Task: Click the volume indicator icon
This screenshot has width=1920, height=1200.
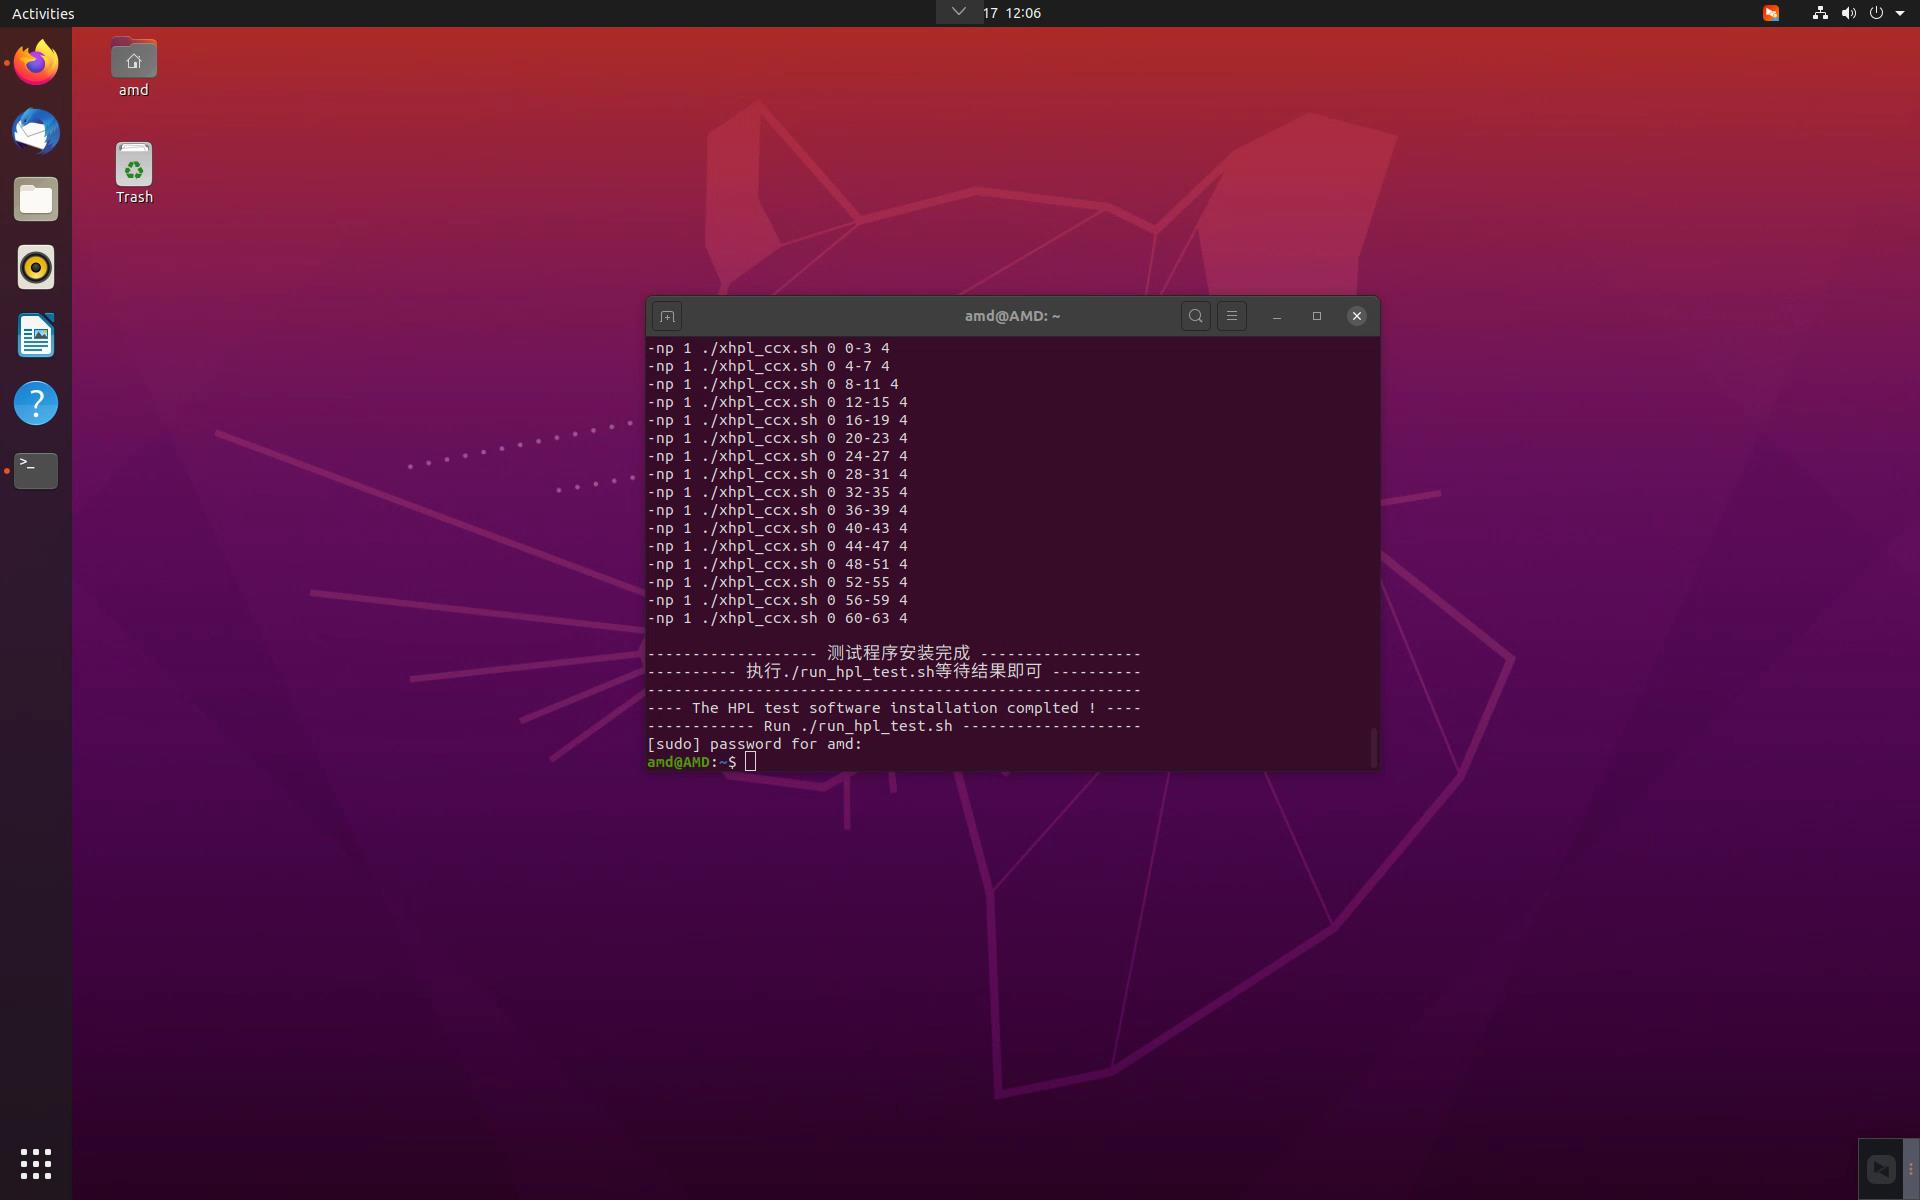Action: 1848,13
